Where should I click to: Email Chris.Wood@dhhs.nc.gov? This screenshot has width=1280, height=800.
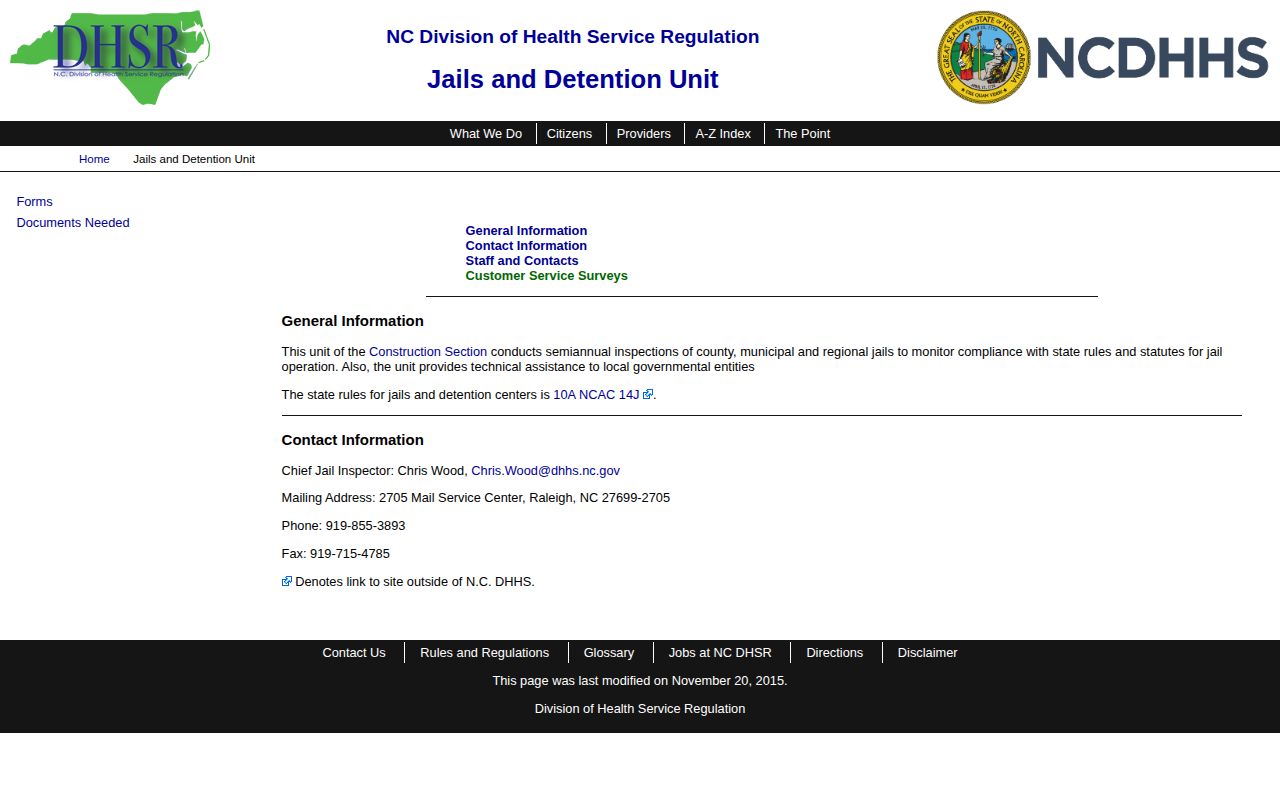[x=546, y=471]
